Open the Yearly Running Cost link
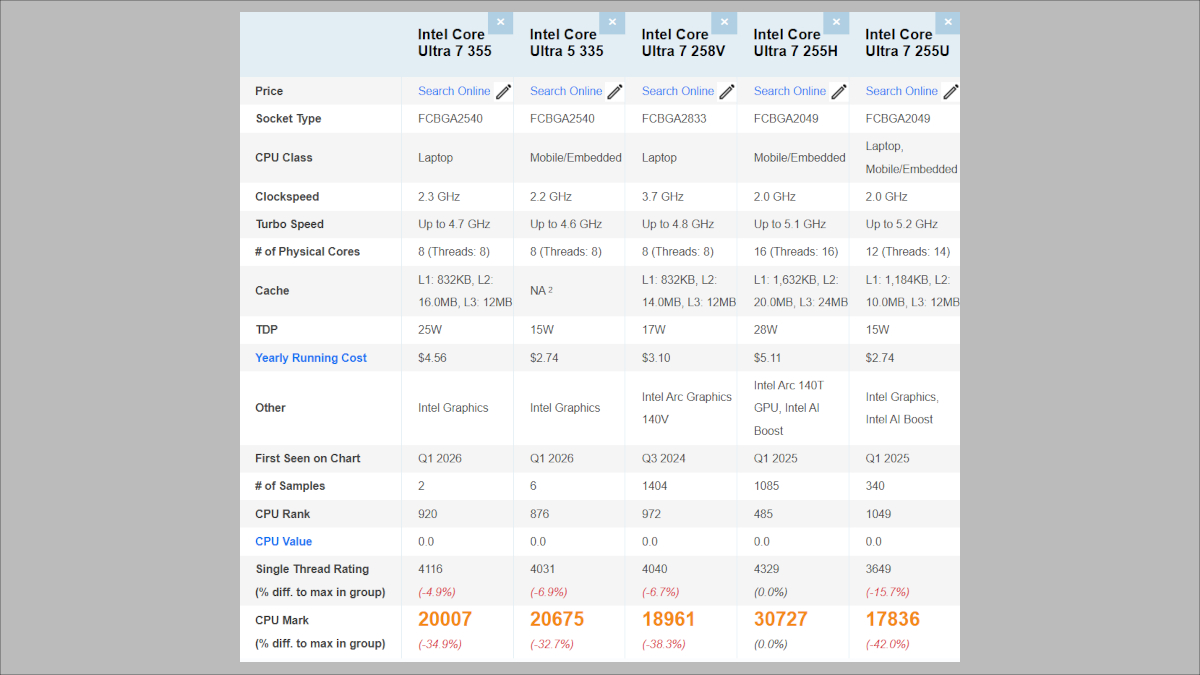This screenshot has height=675, width=1200. [311, 358]
